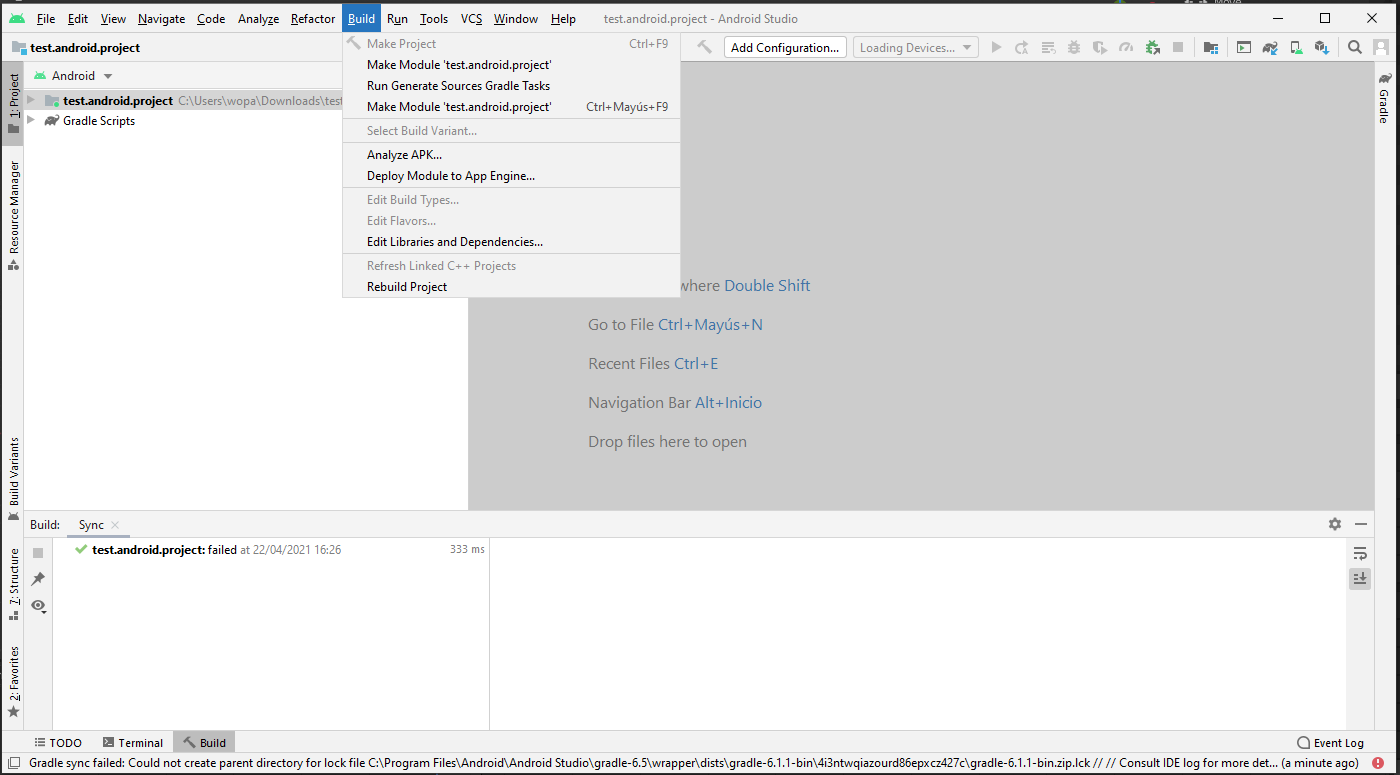1400x775 pixels.
Task: Toggle scroll to end in Build output
Action: pyautogui.click(x=1360, y=579)
